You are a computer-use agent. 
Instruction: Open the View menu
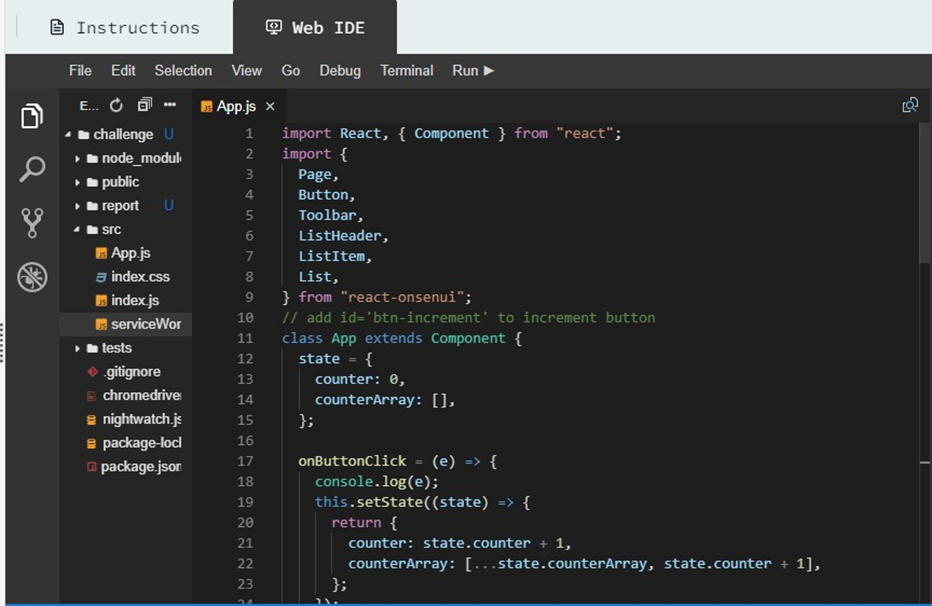[247, 71]
